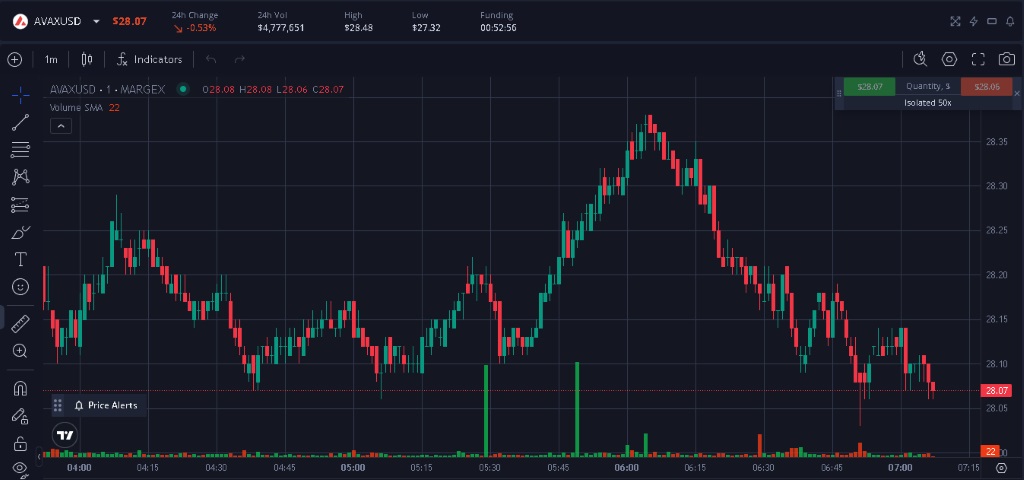Click the green $28.07 buy button
The width and height of the screenshot is (1024, 480).
869,87
